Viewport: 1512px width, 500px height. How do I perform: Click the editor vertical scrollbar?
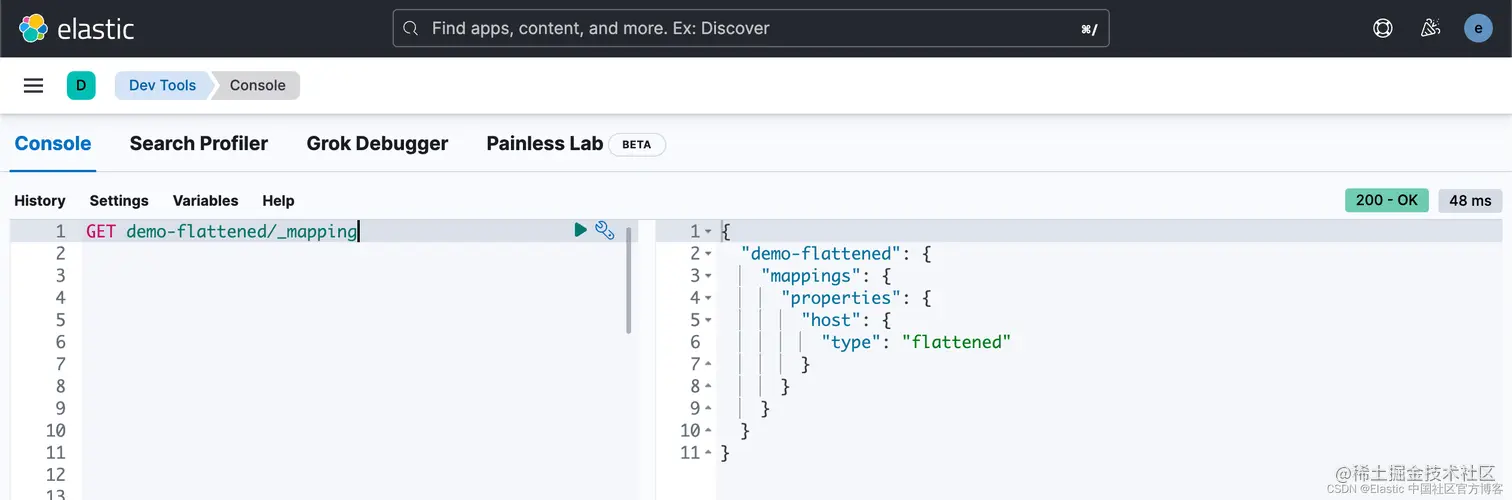point(629,280)
